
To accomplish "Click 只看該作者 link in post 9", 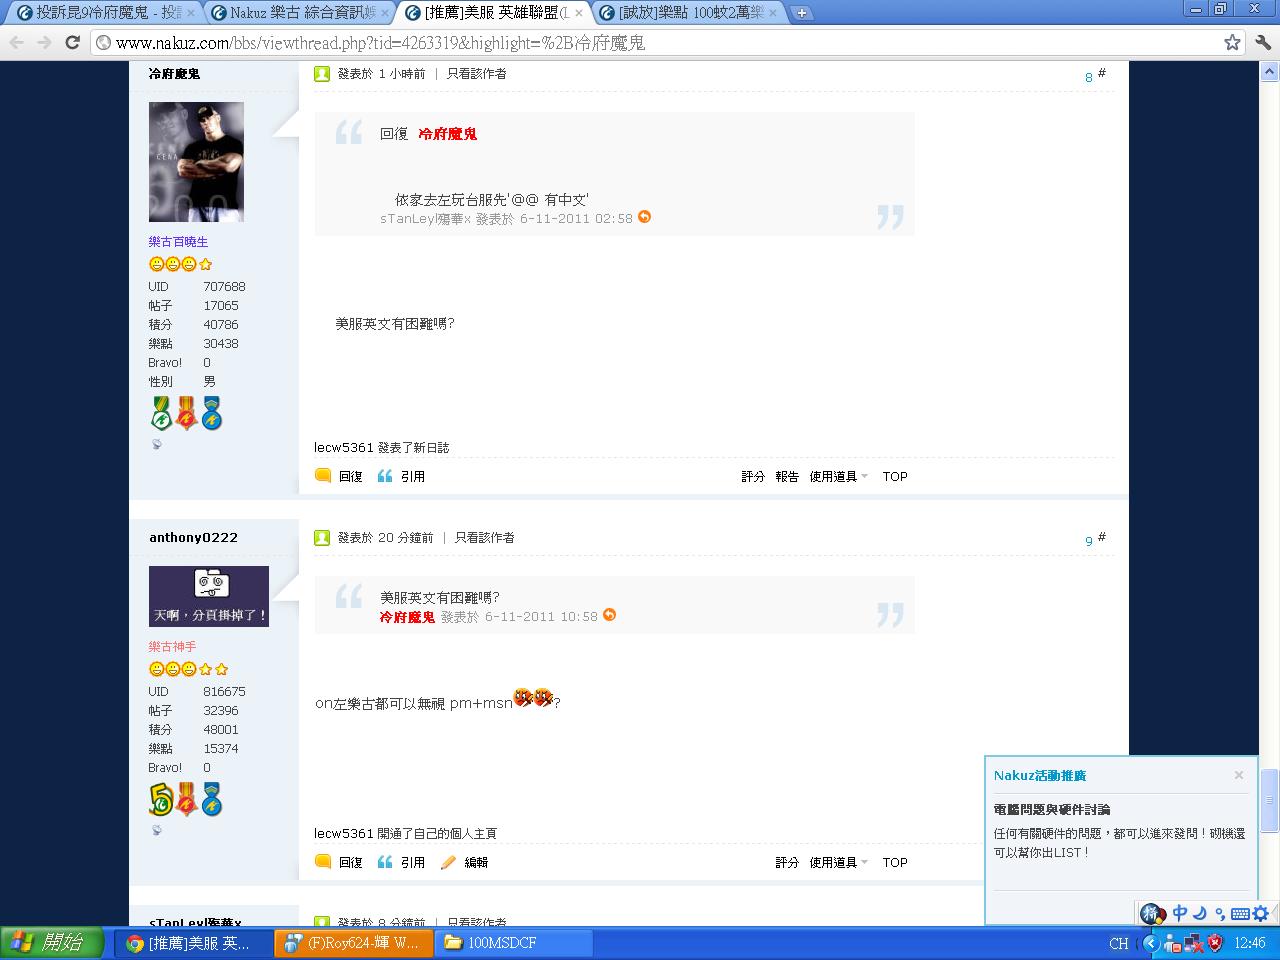I will pyautogui.click(x=484, y=538).
